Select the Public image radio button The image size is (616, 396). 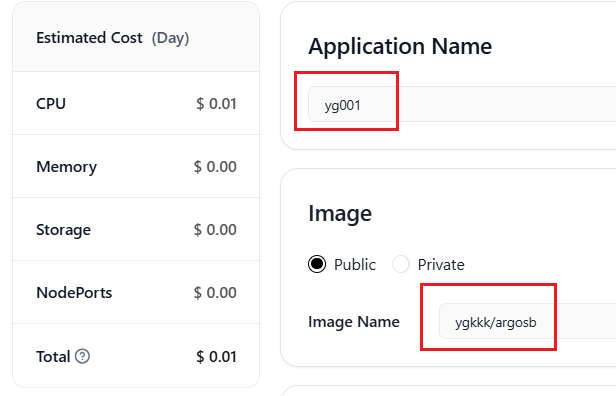pyautogui.click(x=317, y=264)
